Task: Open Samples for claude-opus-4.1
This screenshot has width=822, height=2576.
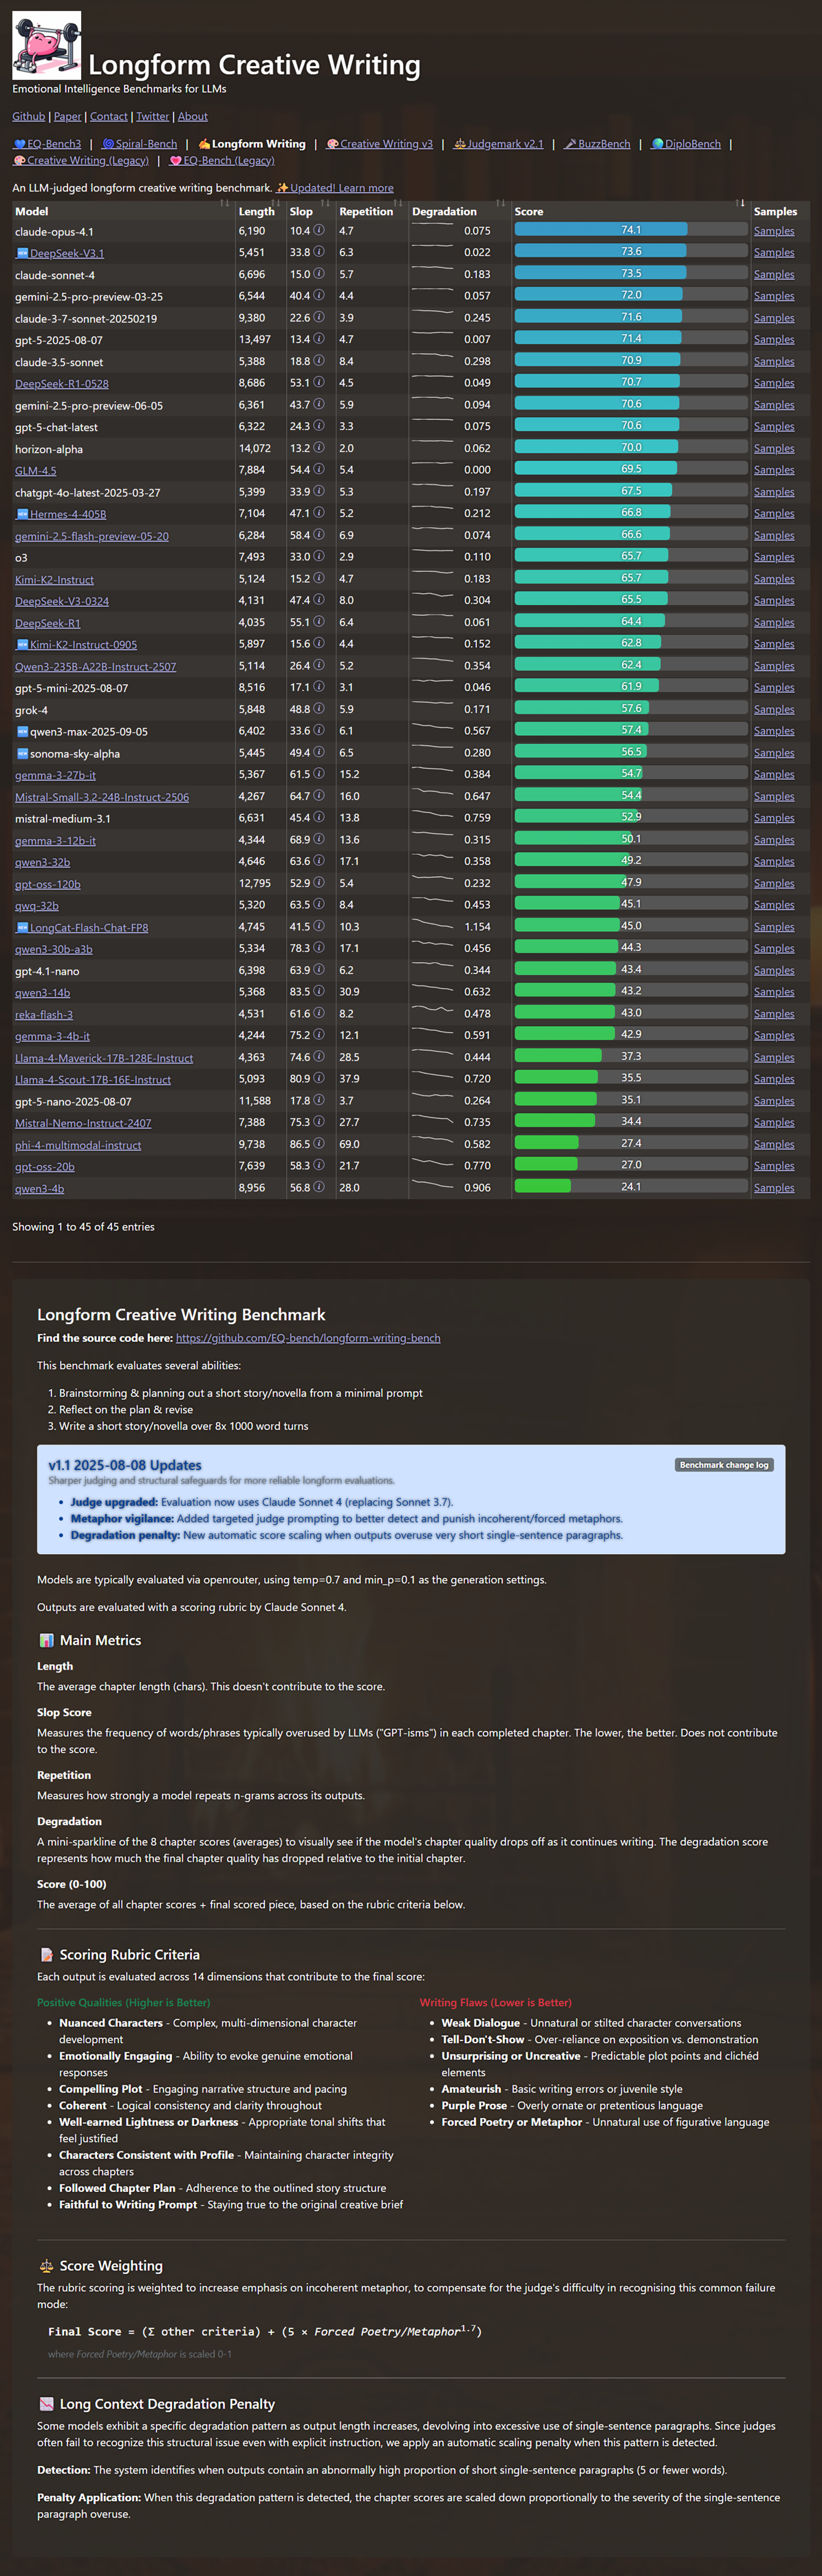Action: [774, 231]
